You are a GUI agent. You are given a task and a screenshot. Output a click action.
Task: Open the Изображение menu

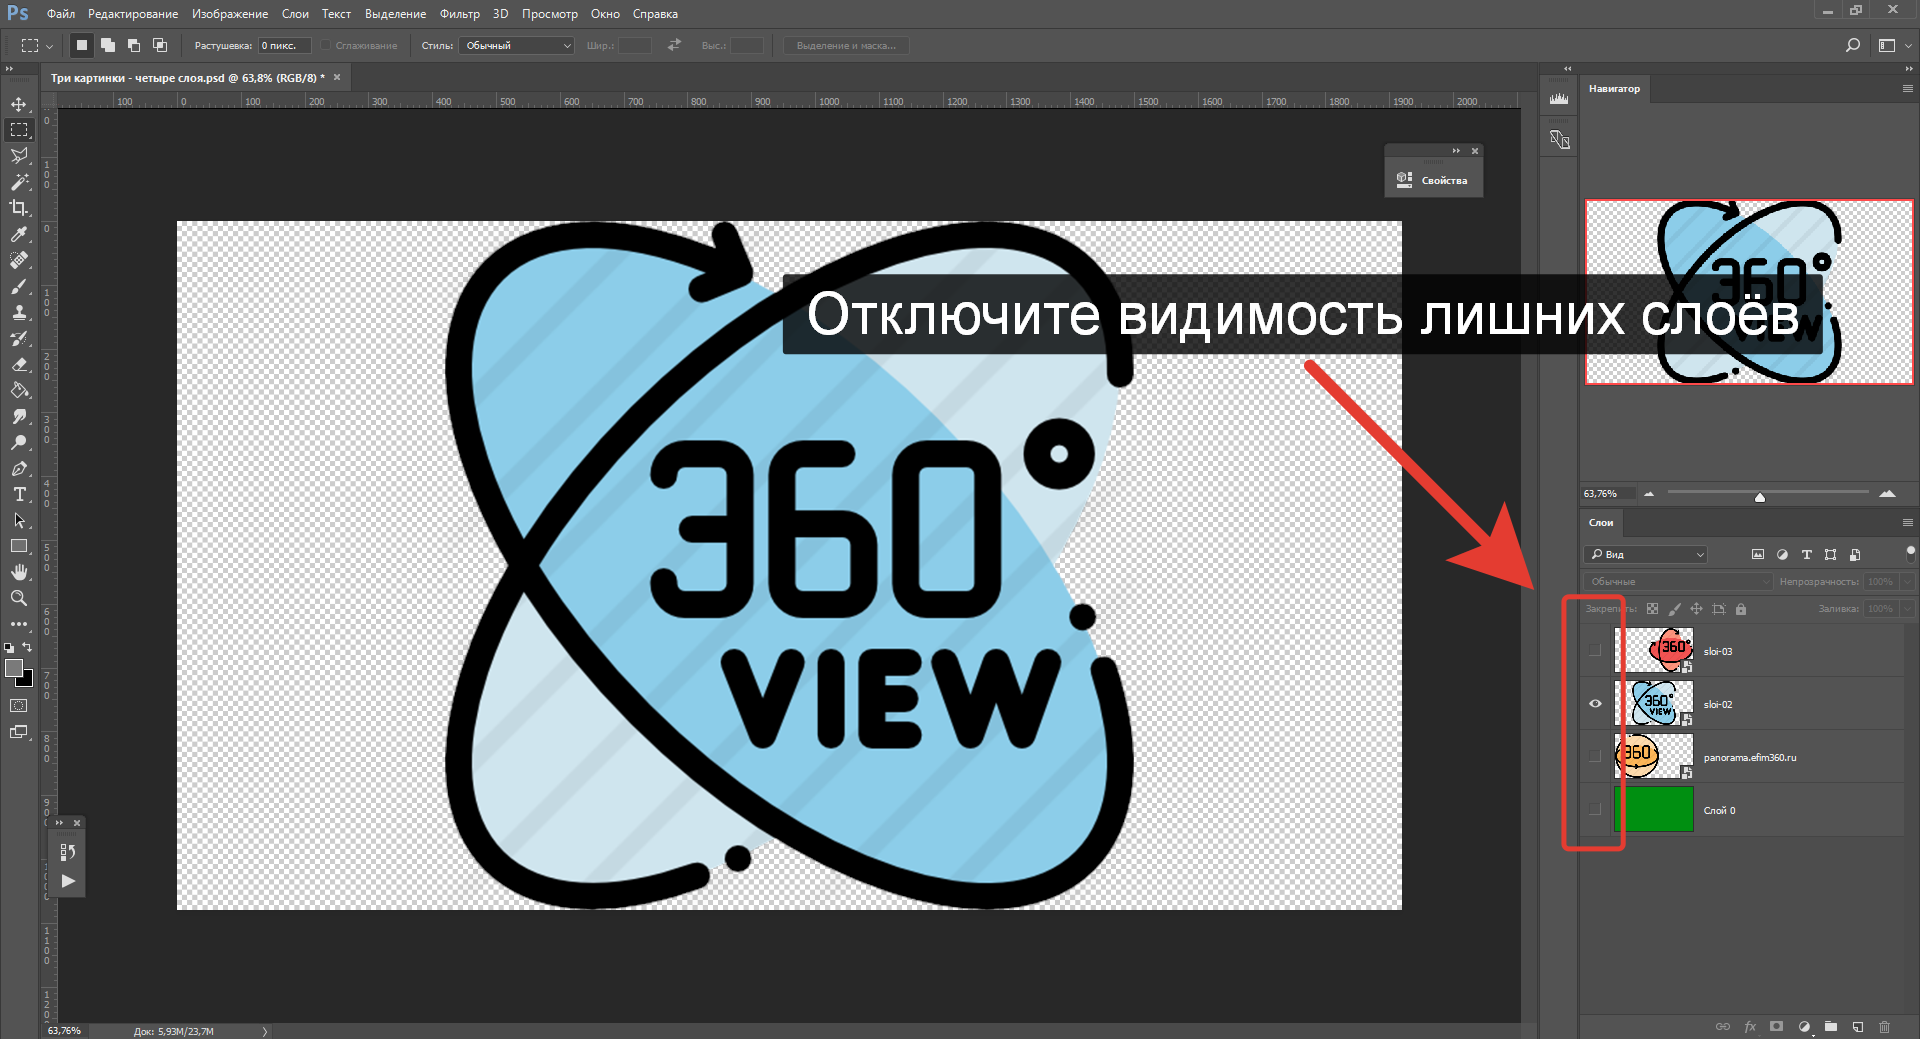click(x=230, y=14)
